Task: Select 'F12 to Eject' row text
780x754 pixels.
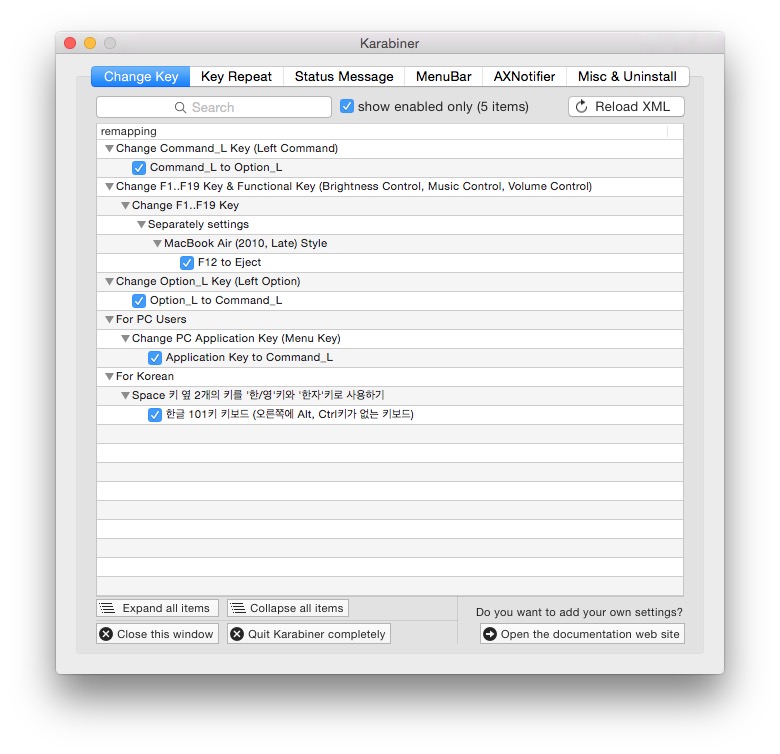Action: click(x=229, y=262)
